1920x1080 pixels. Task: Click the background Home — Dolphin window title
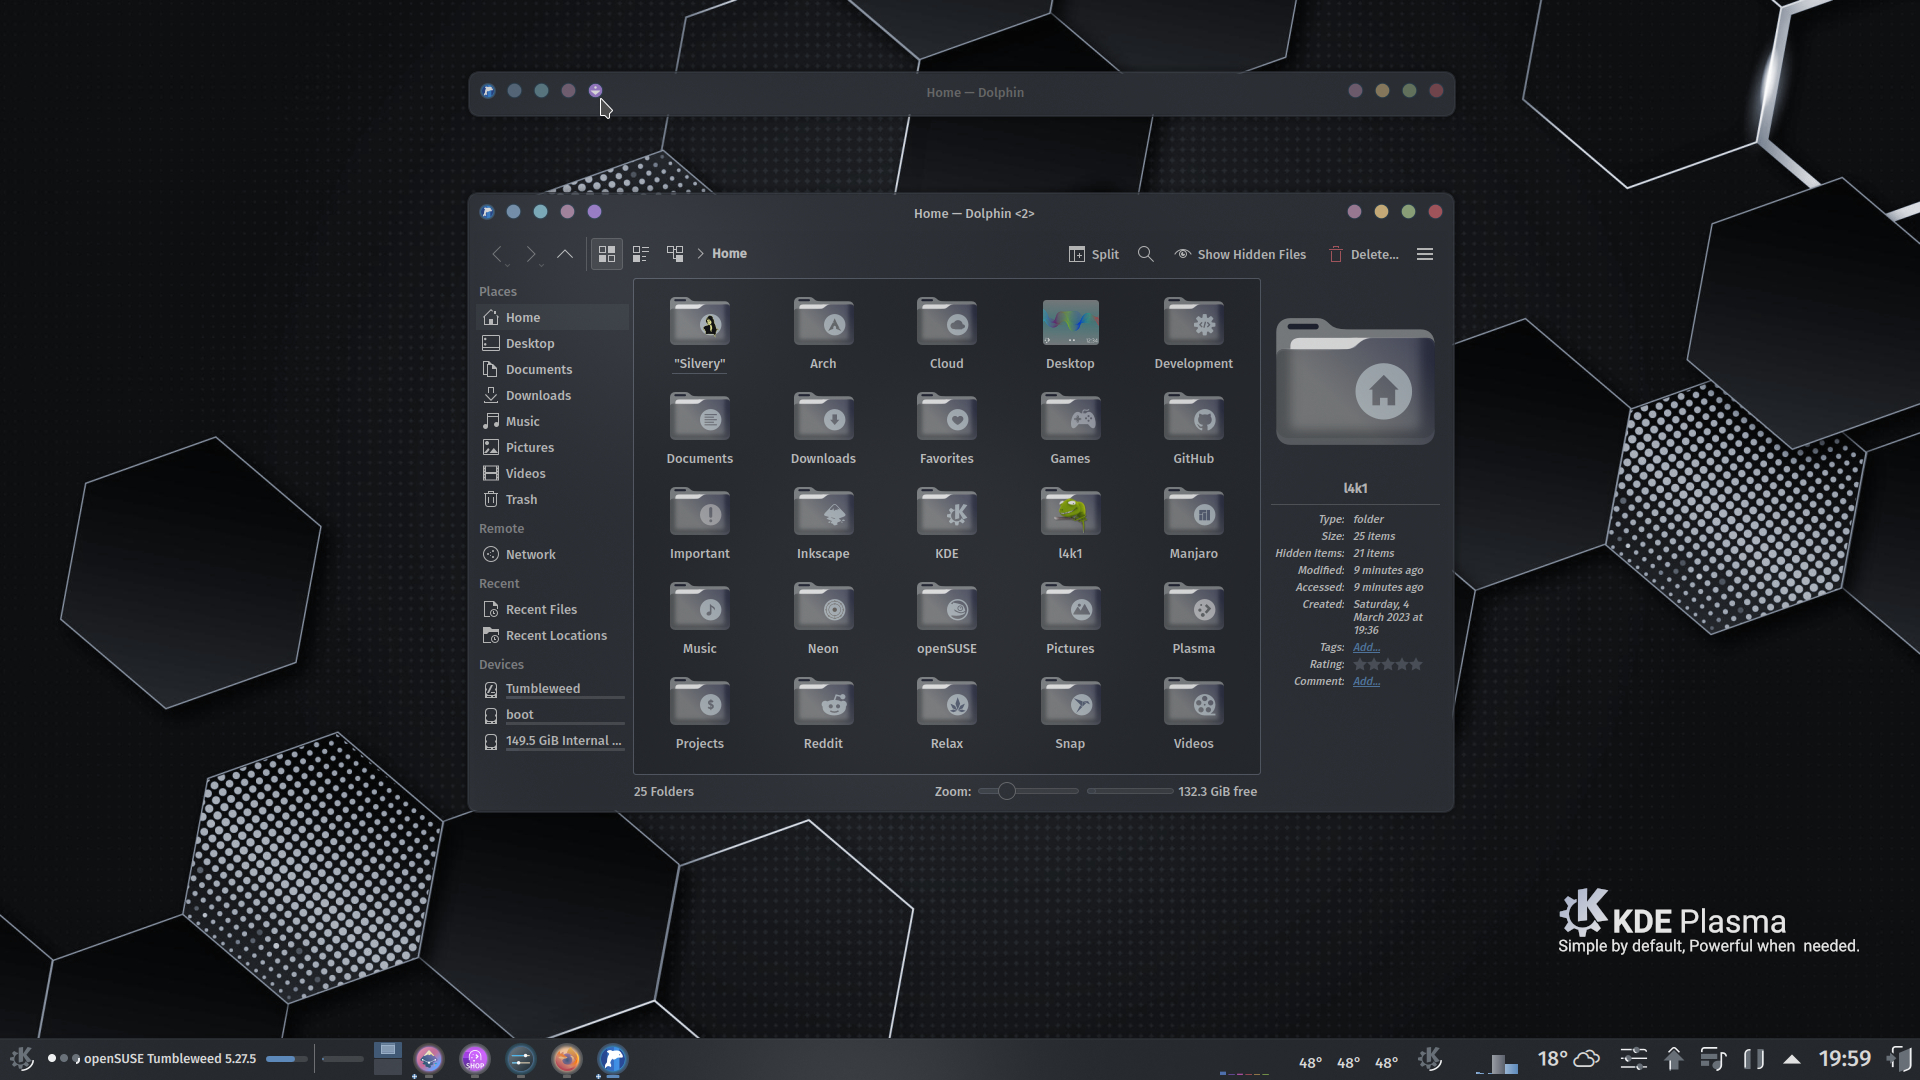pos(974,92)
